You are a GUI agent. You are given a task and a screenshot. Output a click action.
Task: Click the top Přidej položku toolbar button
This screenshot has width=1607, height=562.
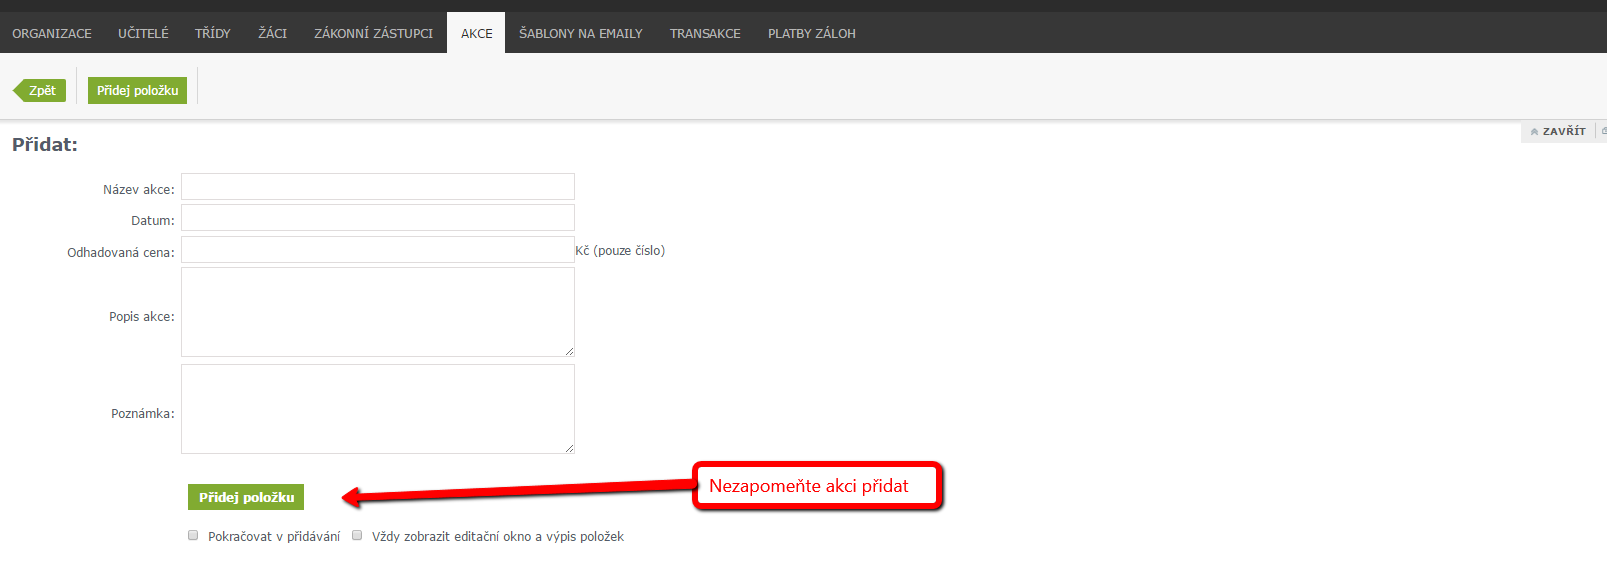click(x=137, y=90)
